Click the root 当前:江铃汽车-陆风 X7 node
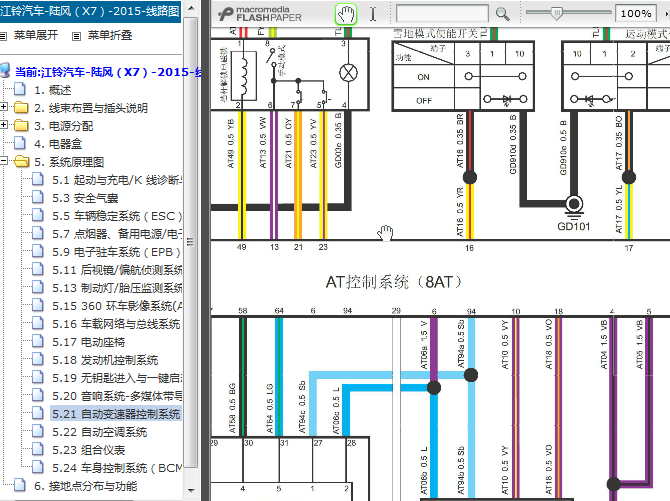The image size is (670, 501). 108,72
